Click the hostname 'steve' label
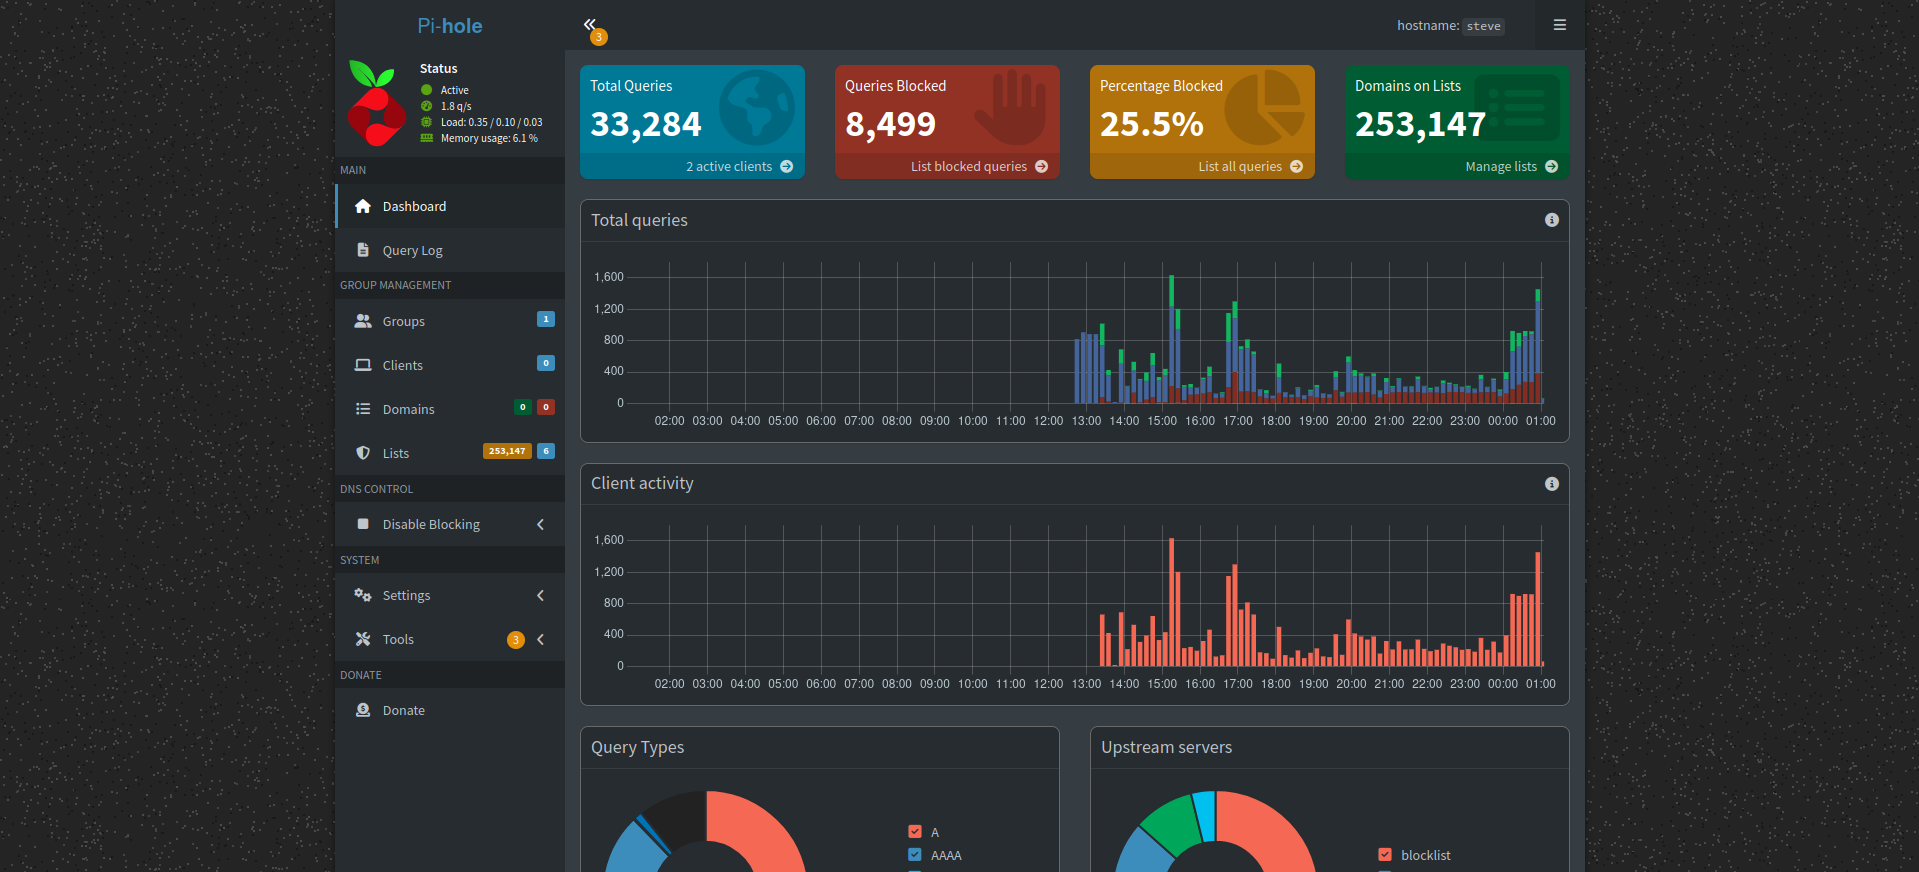This screenshot has height=872, width=1919. (x=1484, y=26)
